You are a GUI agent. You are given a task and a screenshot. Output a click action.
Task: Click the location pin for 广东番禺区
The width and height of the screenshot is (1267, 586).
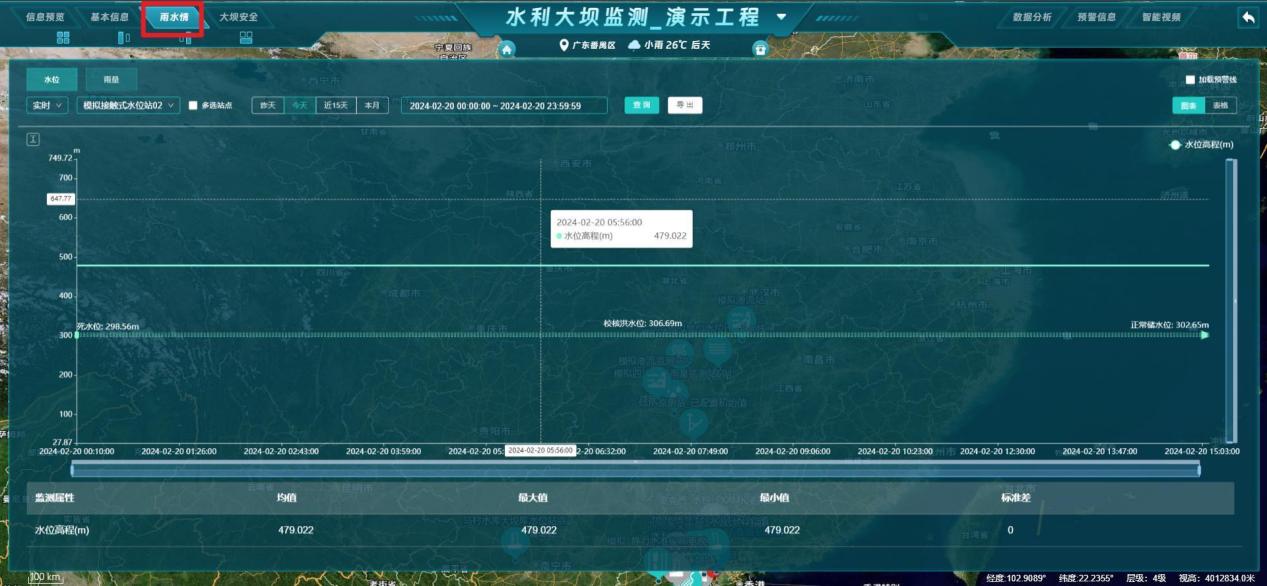click(564, 46)
